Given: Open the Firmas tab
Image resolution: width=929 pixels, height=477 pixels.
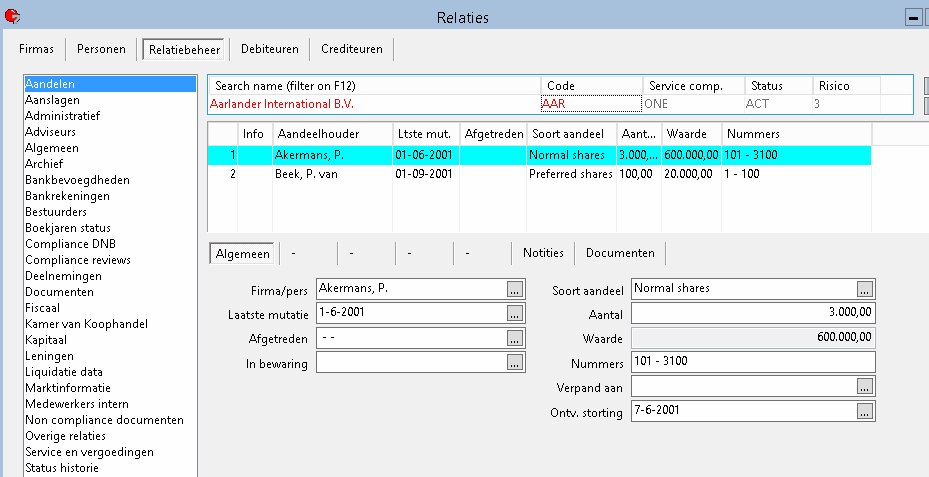Looking at the screenshot, I should coord(36,49).
